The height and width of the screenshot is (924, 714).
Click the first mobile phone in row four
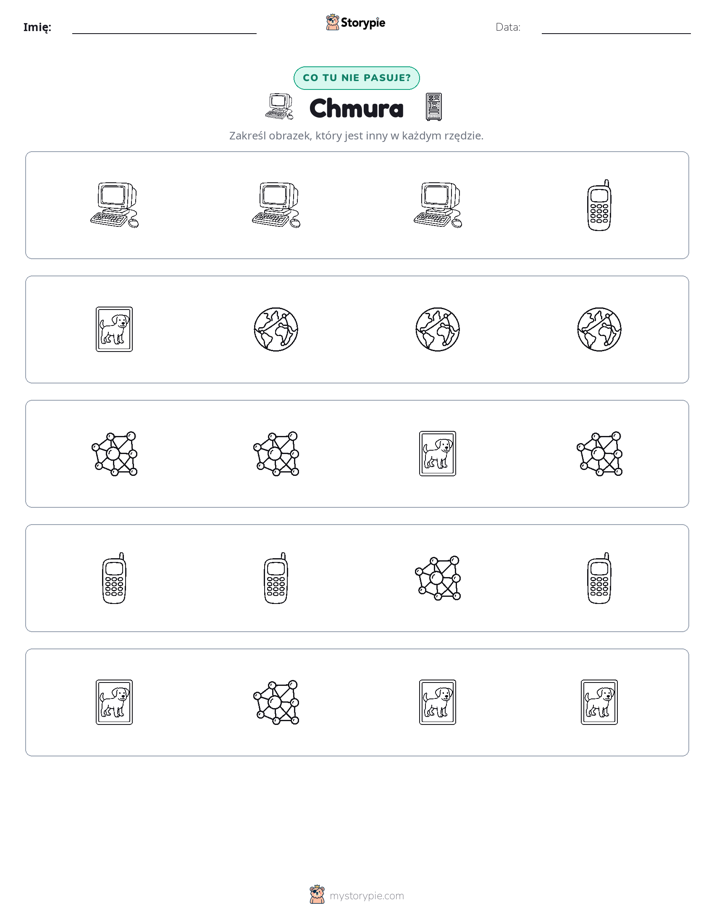pos(114,578)
